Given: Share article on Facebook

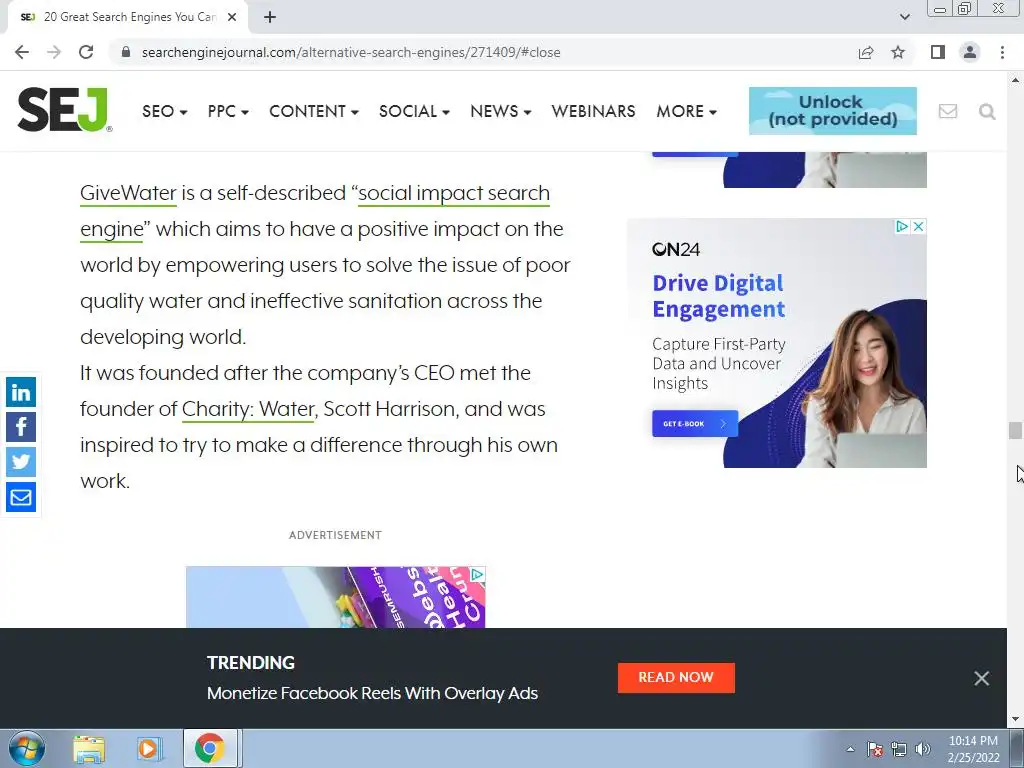Looking at the screenshot, I should [21, 427].
